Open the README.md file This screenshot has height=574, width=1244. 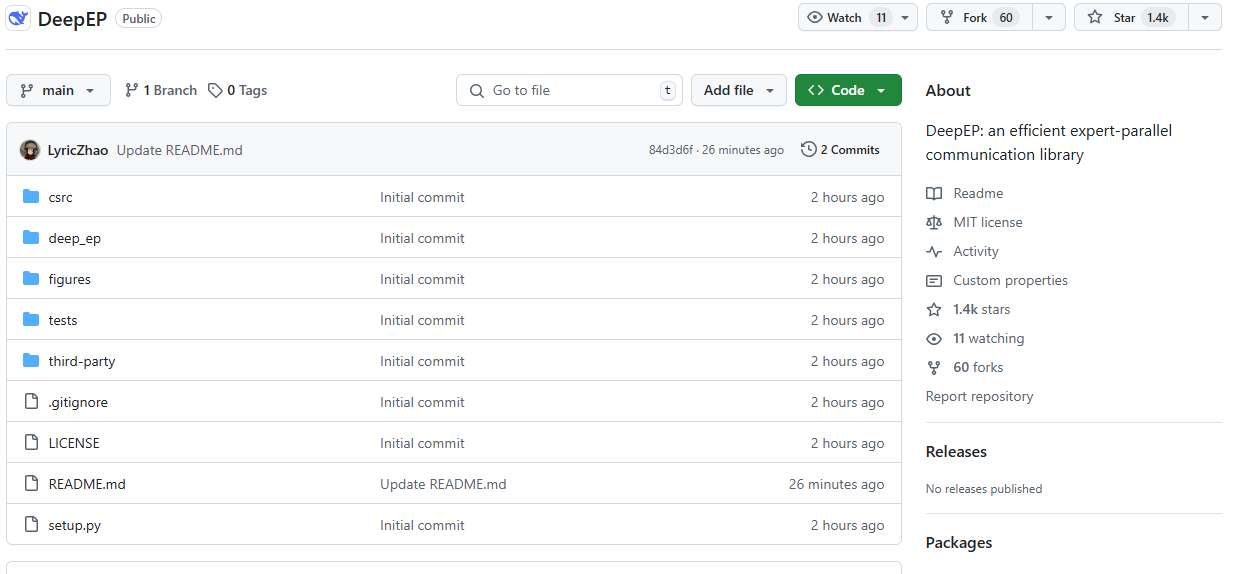tap(87, 484)
